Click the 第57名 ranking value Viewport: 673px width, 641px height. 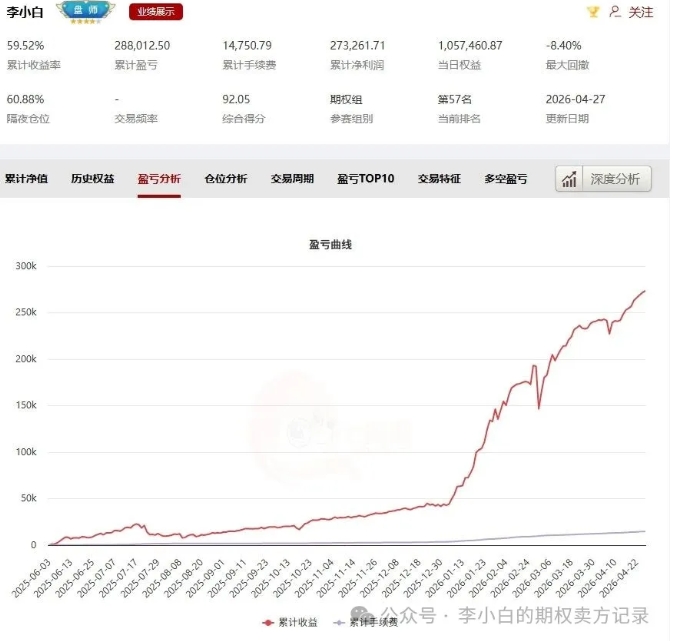tap(455, 100)
